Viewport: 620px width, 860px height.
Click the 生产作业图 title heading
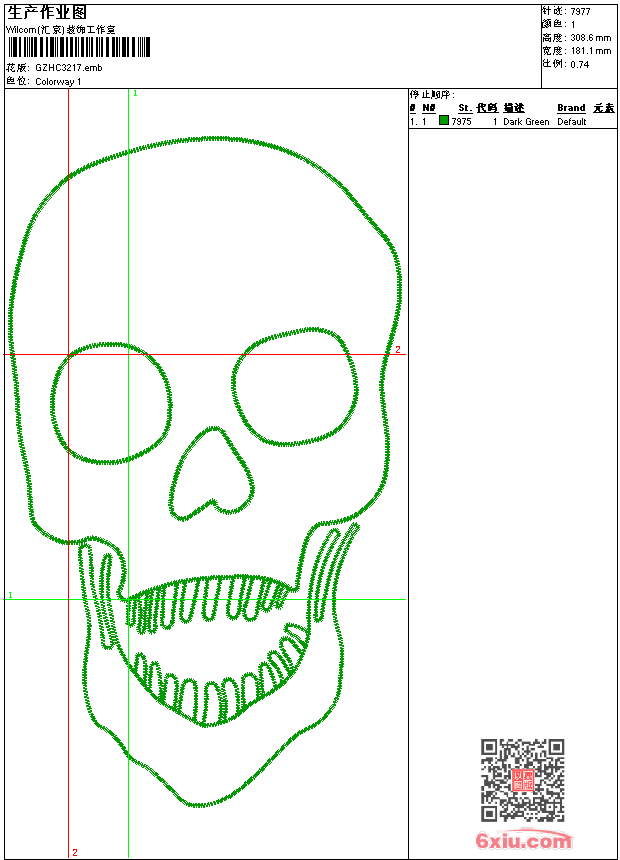coord(47,12)
